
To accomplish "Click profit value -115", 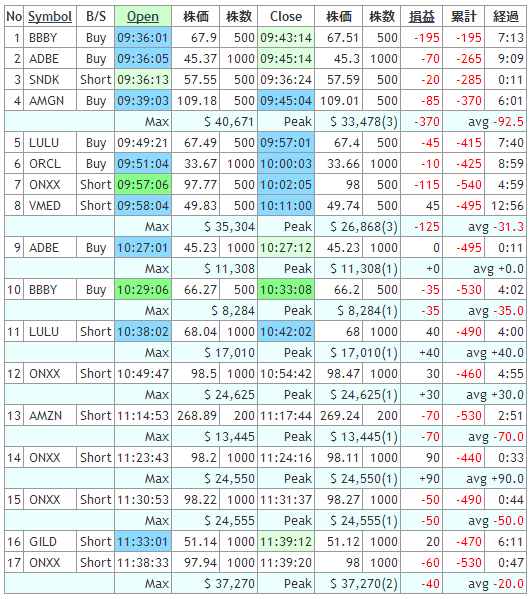I will click(x=427, y=185).
